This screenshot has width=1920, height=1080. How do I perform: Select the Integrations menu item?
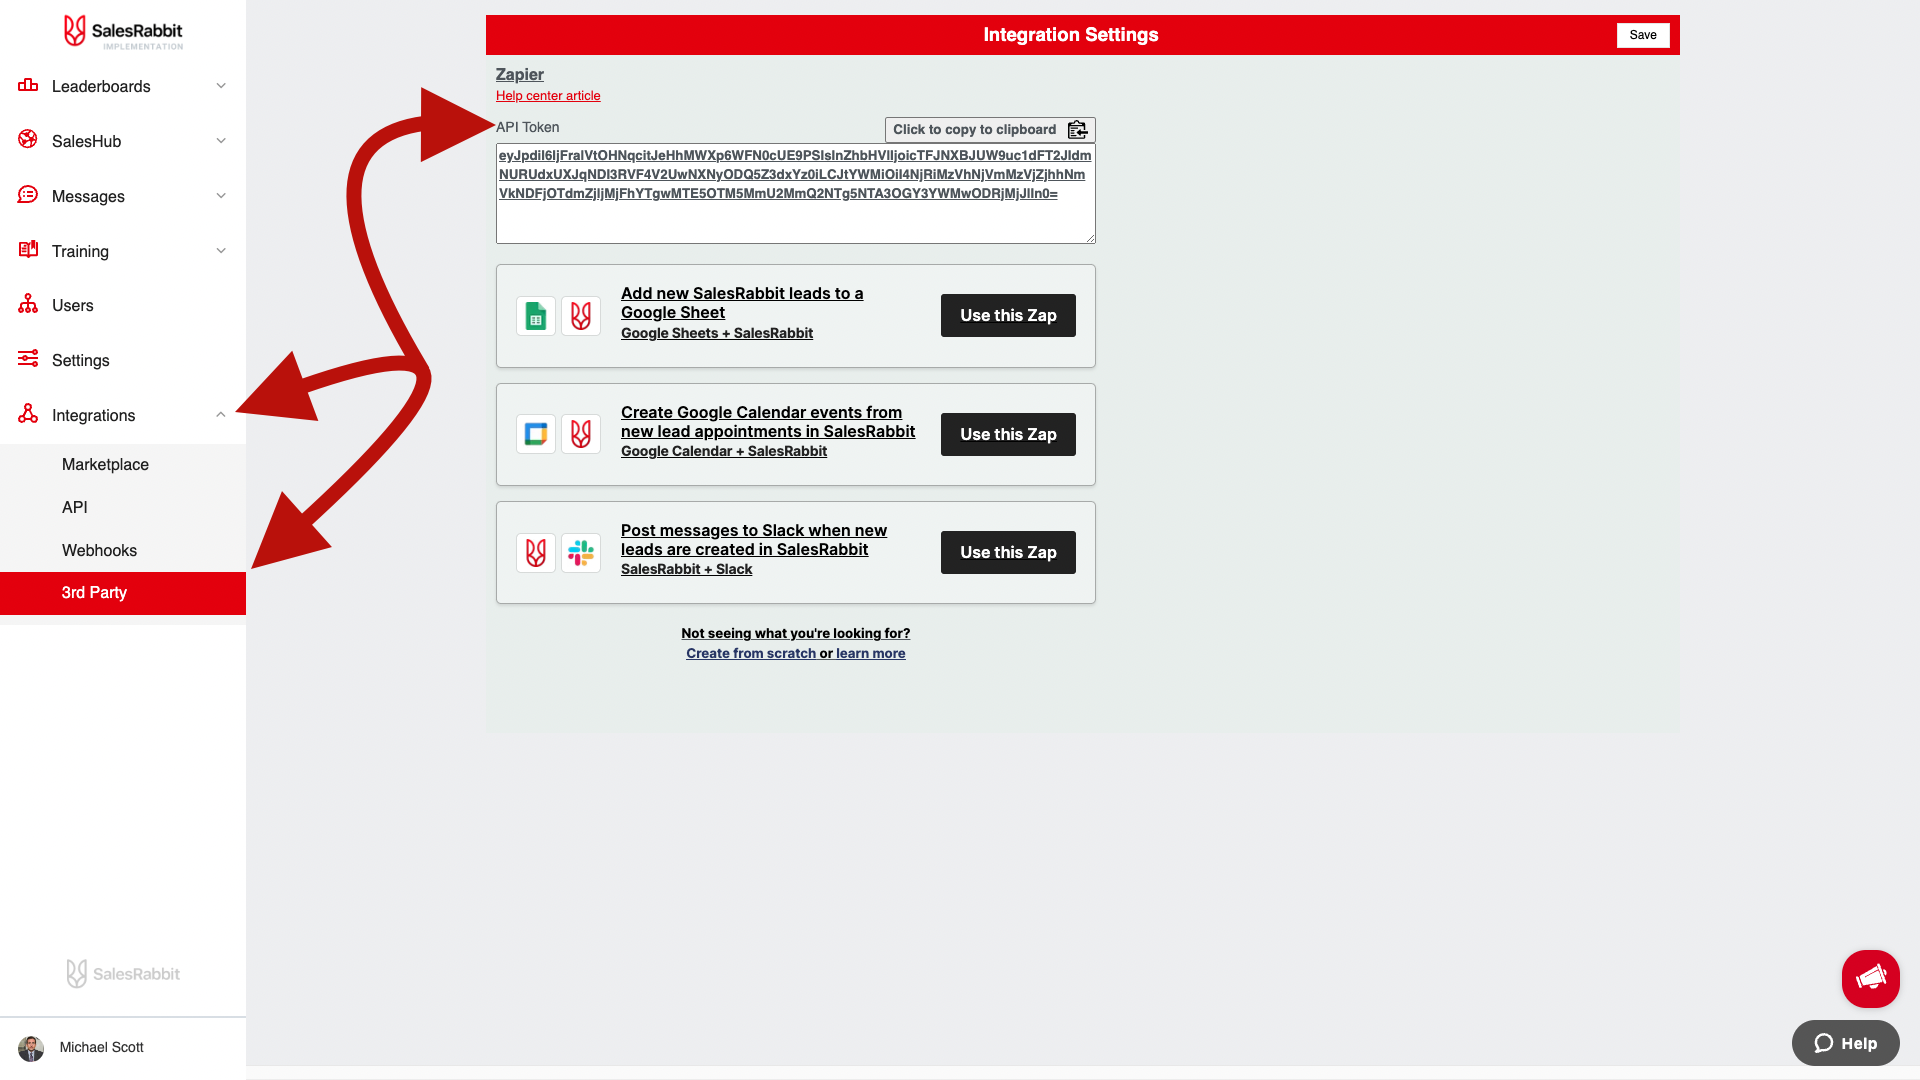click(123, 415)
